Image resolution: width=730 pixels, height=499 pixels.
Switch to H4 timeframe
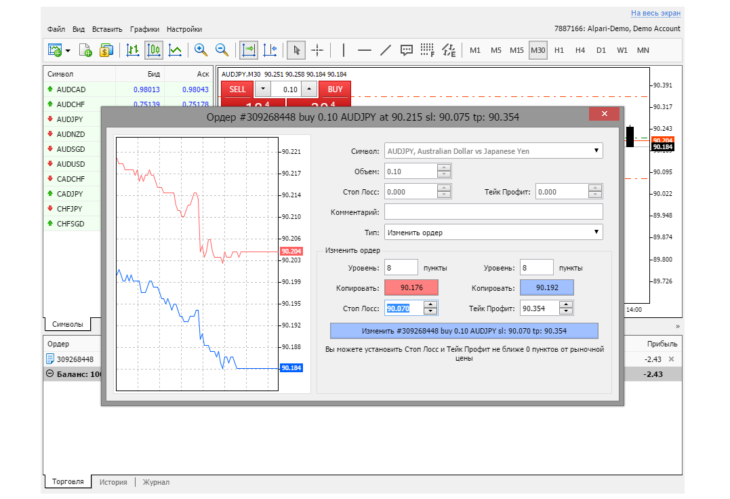pos(580,50)
